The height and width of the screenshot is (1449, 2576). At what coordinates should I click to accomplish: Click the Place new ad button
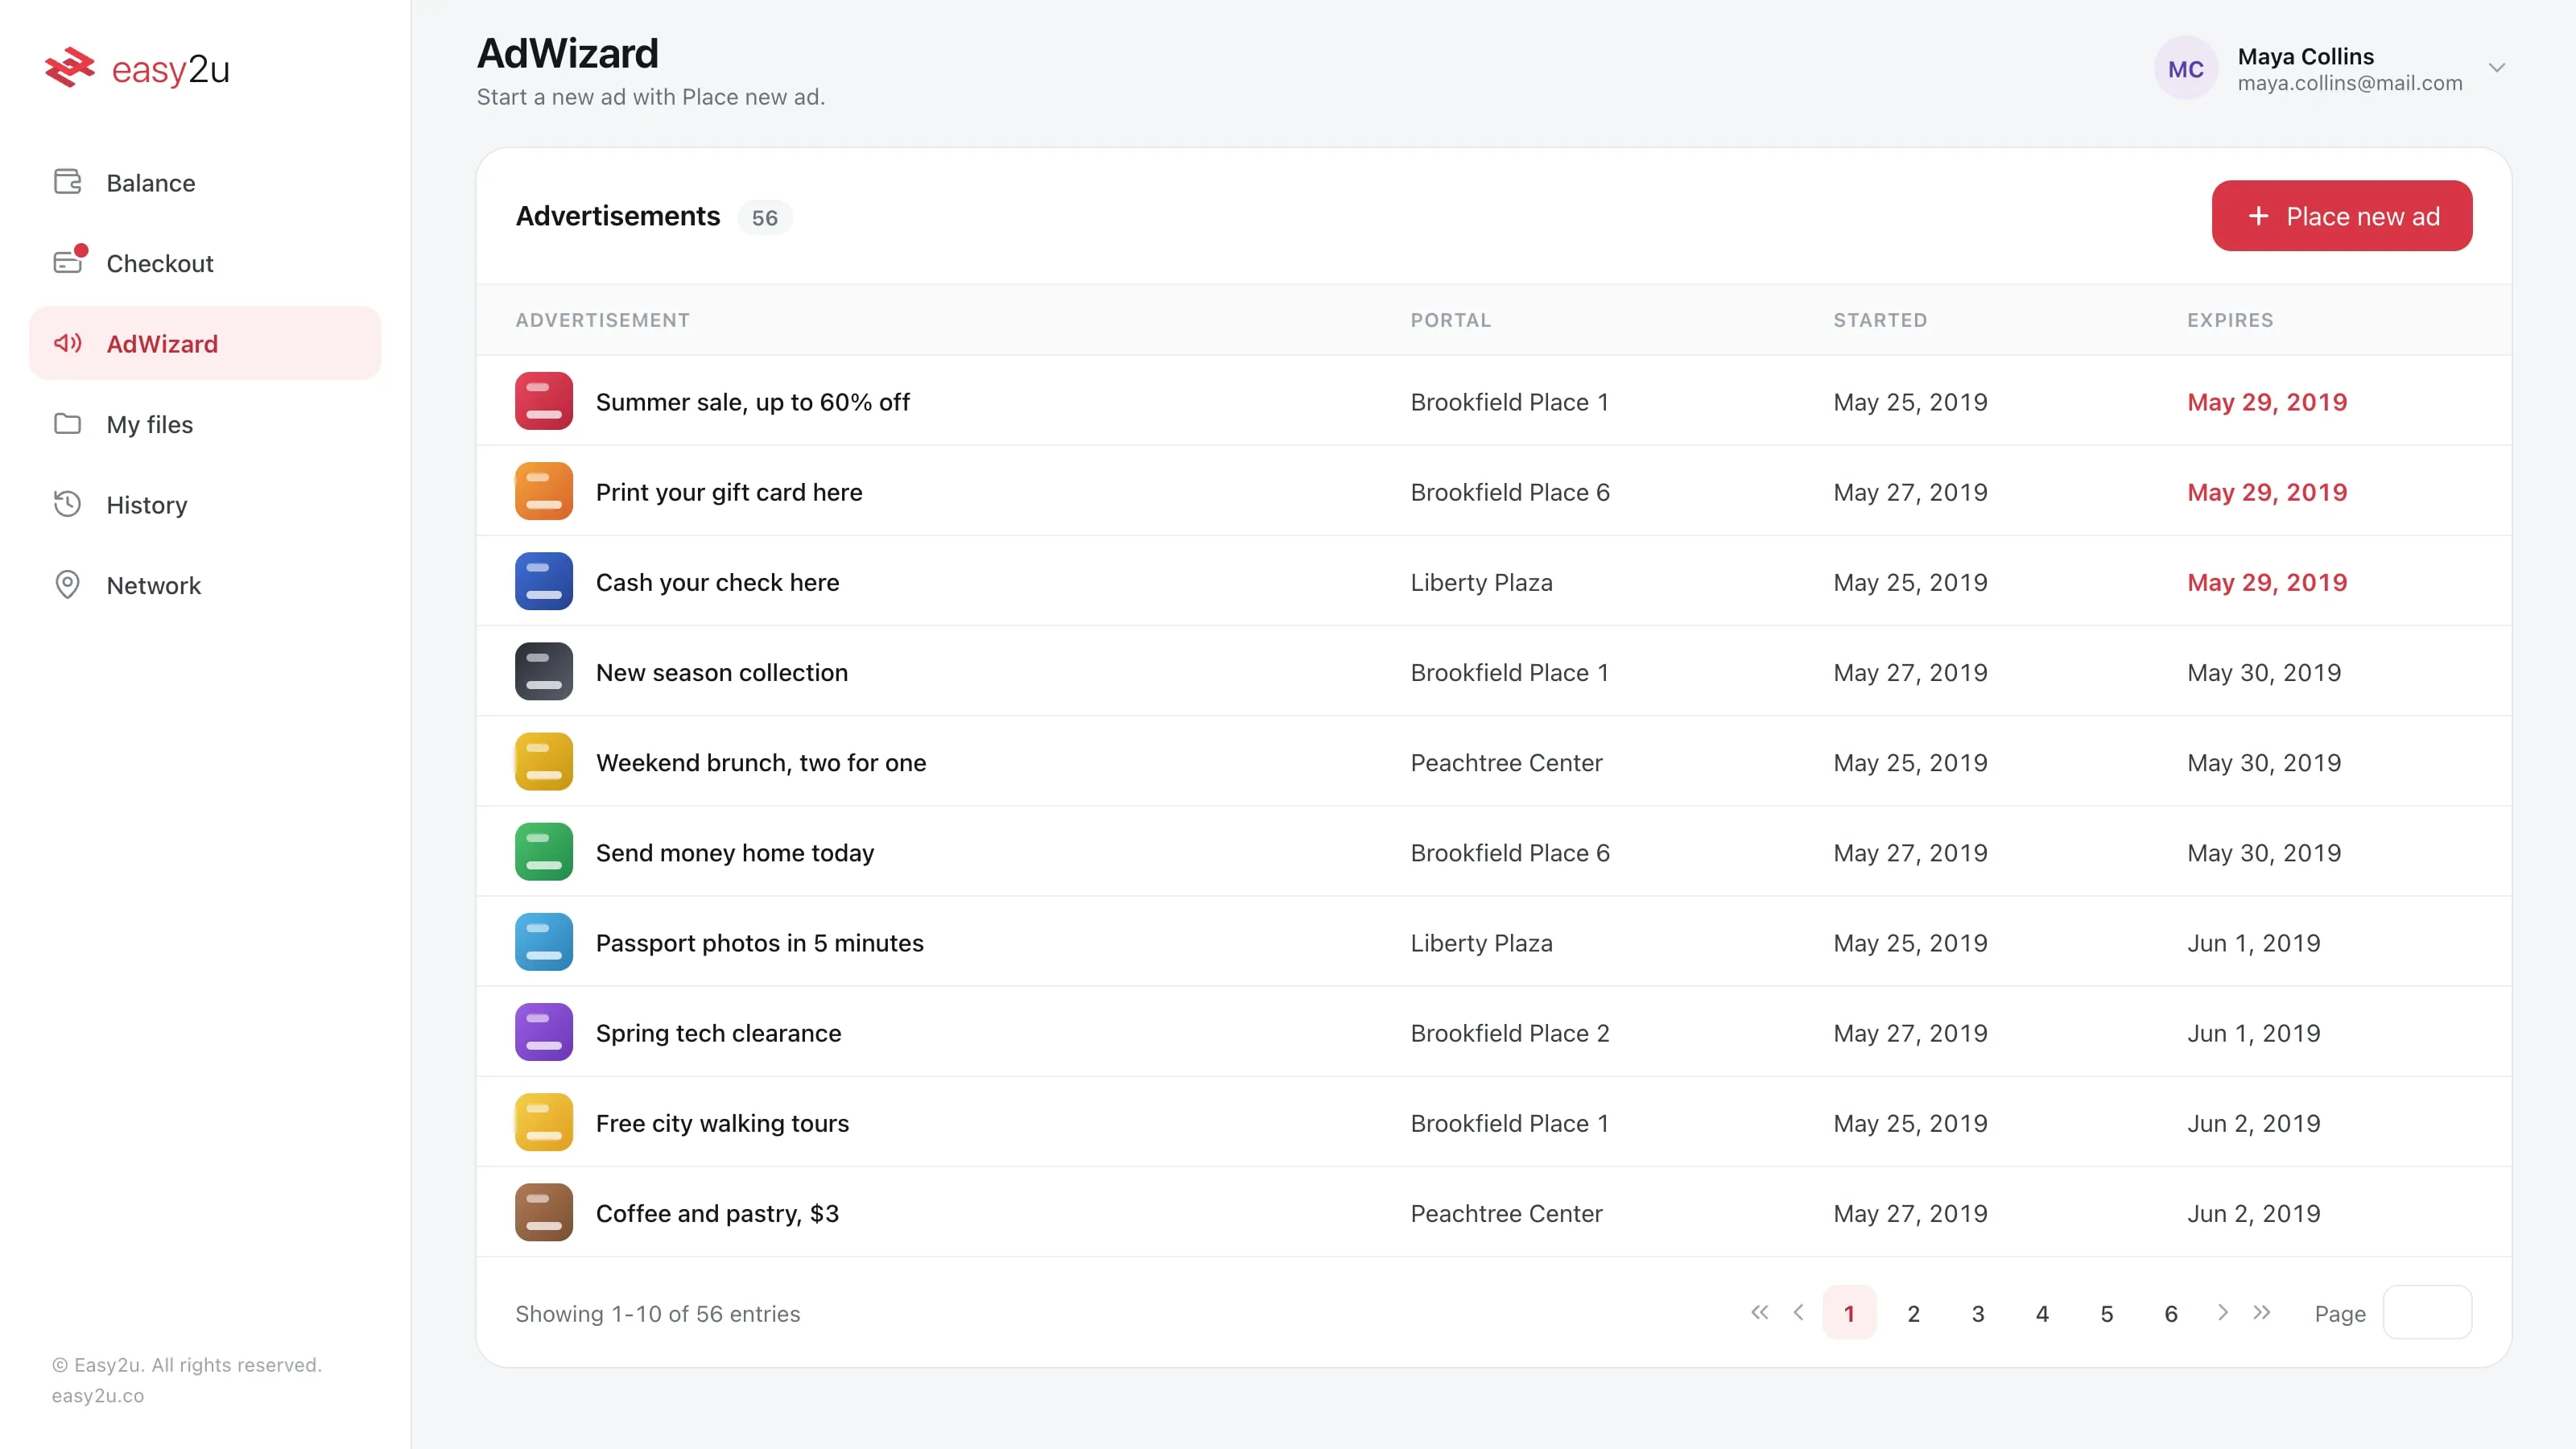(2342, 216)
